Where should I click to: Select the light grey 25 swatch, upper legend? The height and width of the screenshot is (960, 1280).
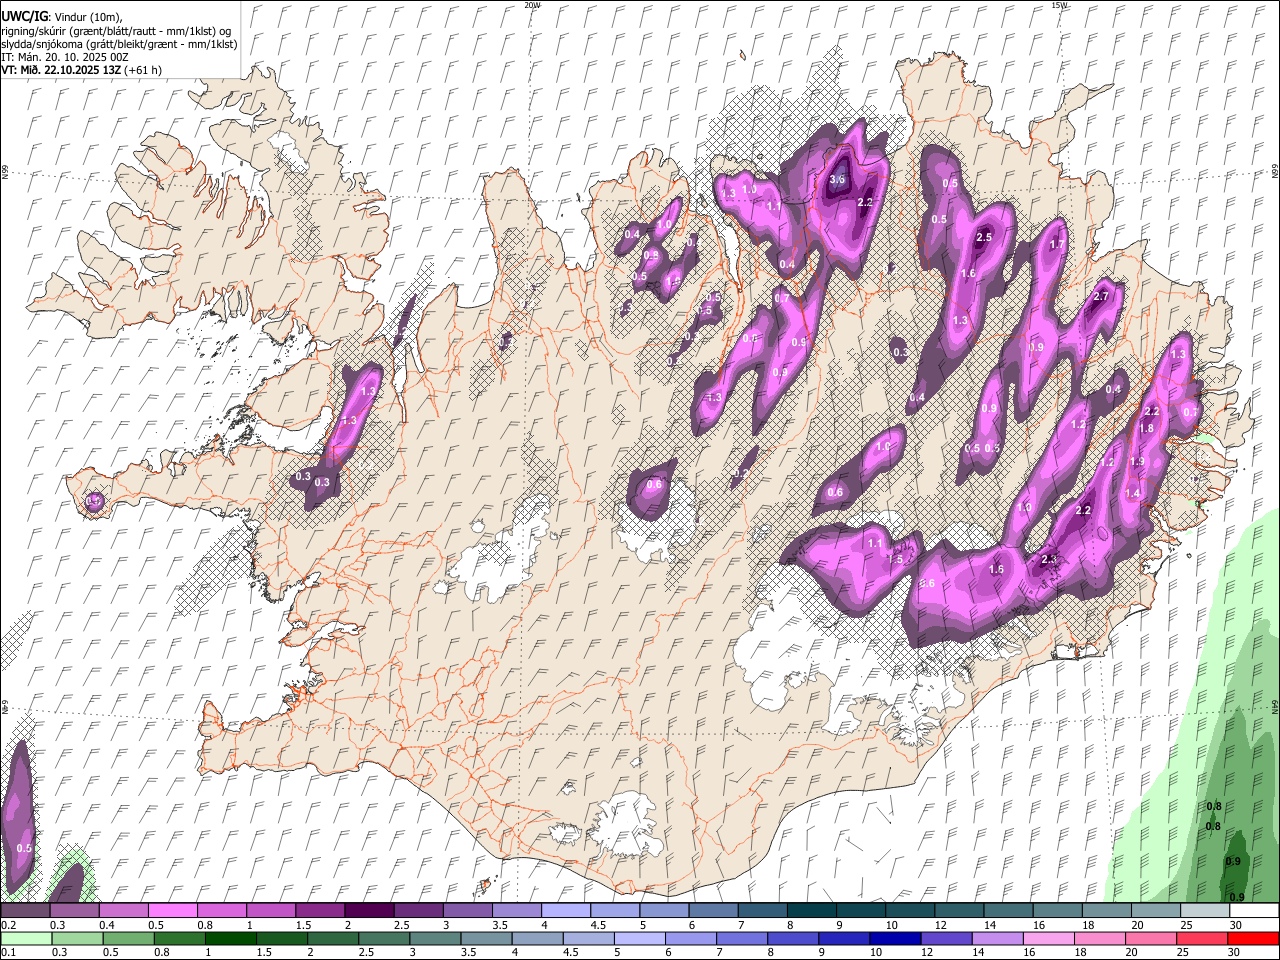1205,910
